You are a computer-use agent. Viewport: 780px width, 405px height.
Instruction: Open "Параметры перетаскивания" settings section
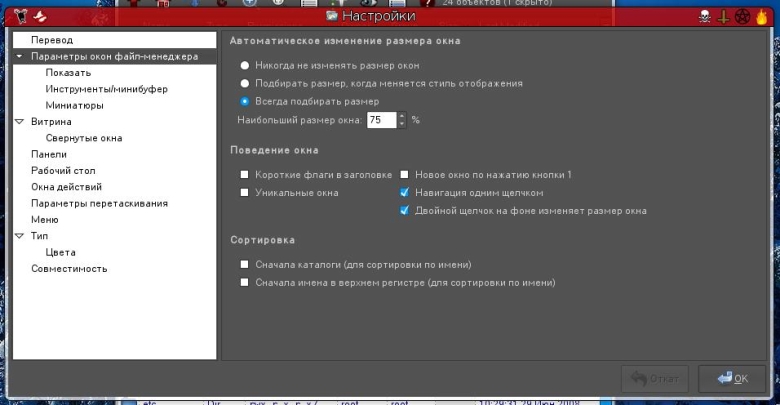coord(99,203)
